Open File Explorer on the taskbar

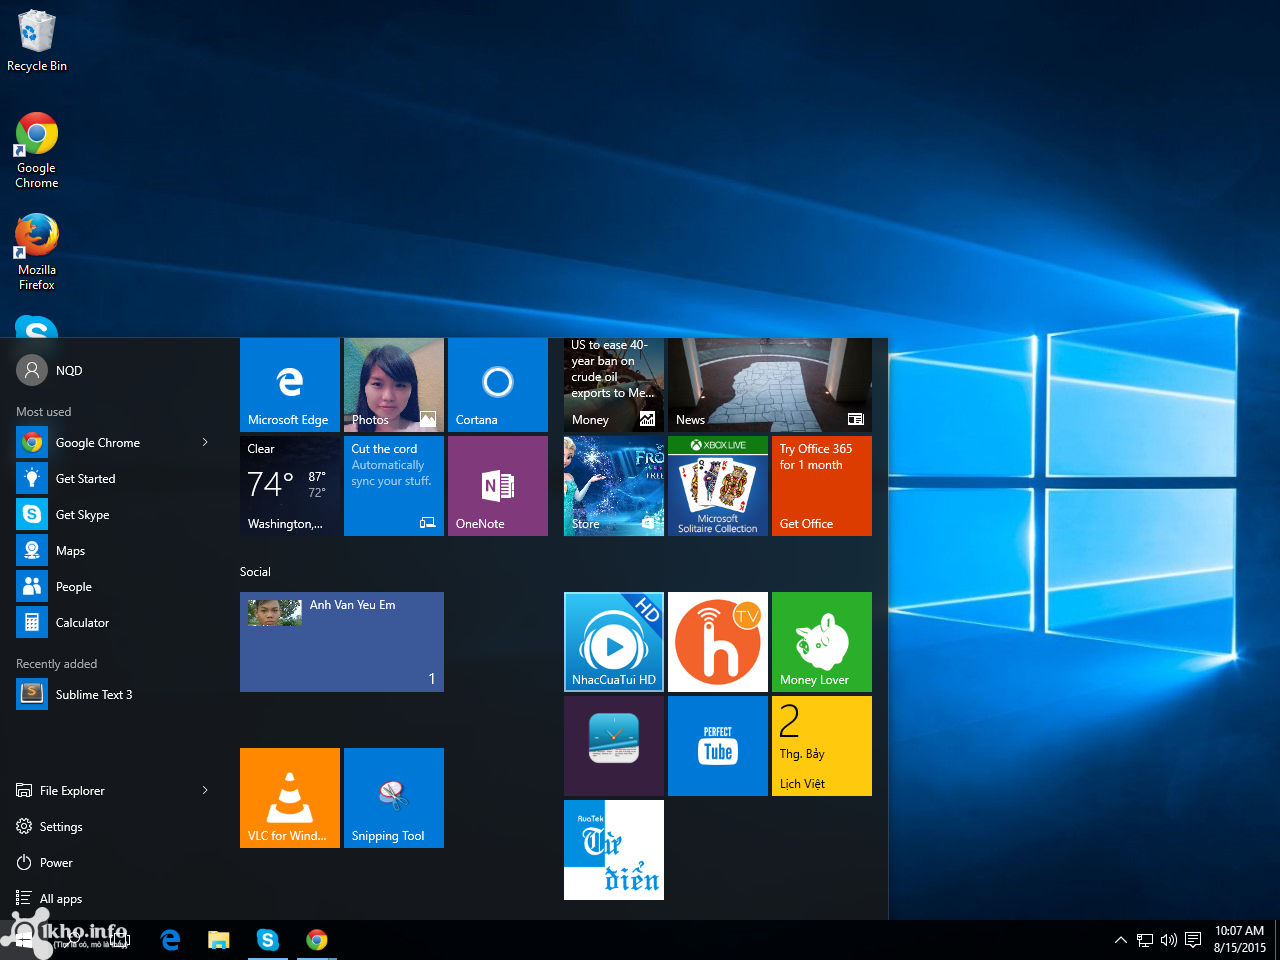(218, 940)
